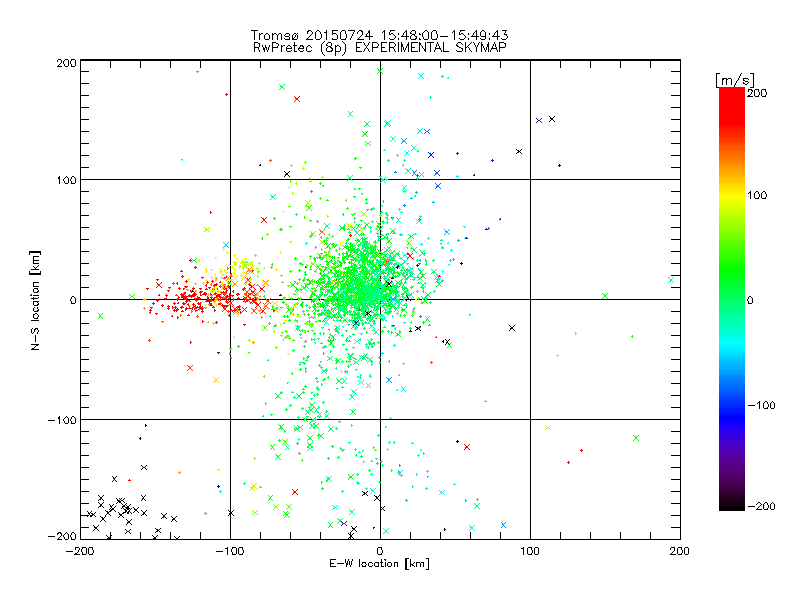This screenshot has width=800, height=600.
Task: Click the x-axis '-200' tick label
Action: 80,551
